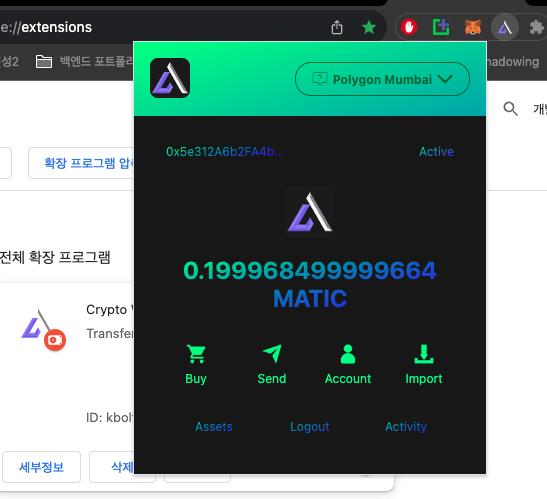Click the 확장 프로그램 압축 button
The height and width of the screenshot is (499, 547).
click(x=81, y=163)
